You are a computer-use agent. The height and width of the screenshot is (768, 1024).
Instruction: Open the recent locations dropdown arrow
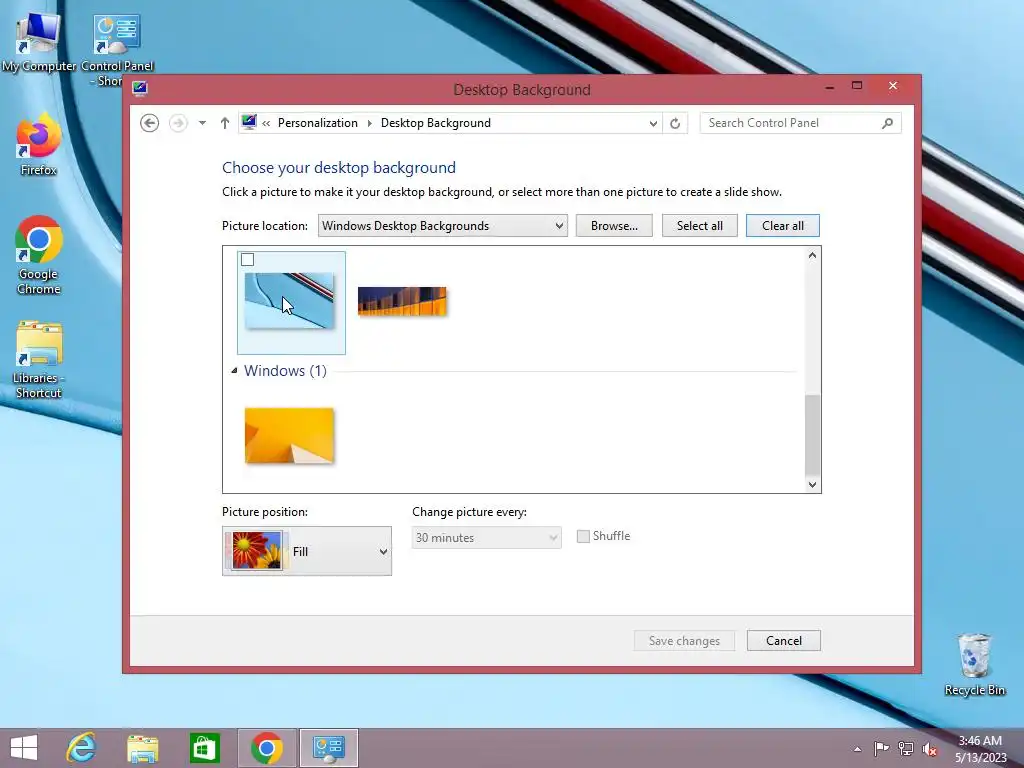pyautogui.click(x=202, y=123)
